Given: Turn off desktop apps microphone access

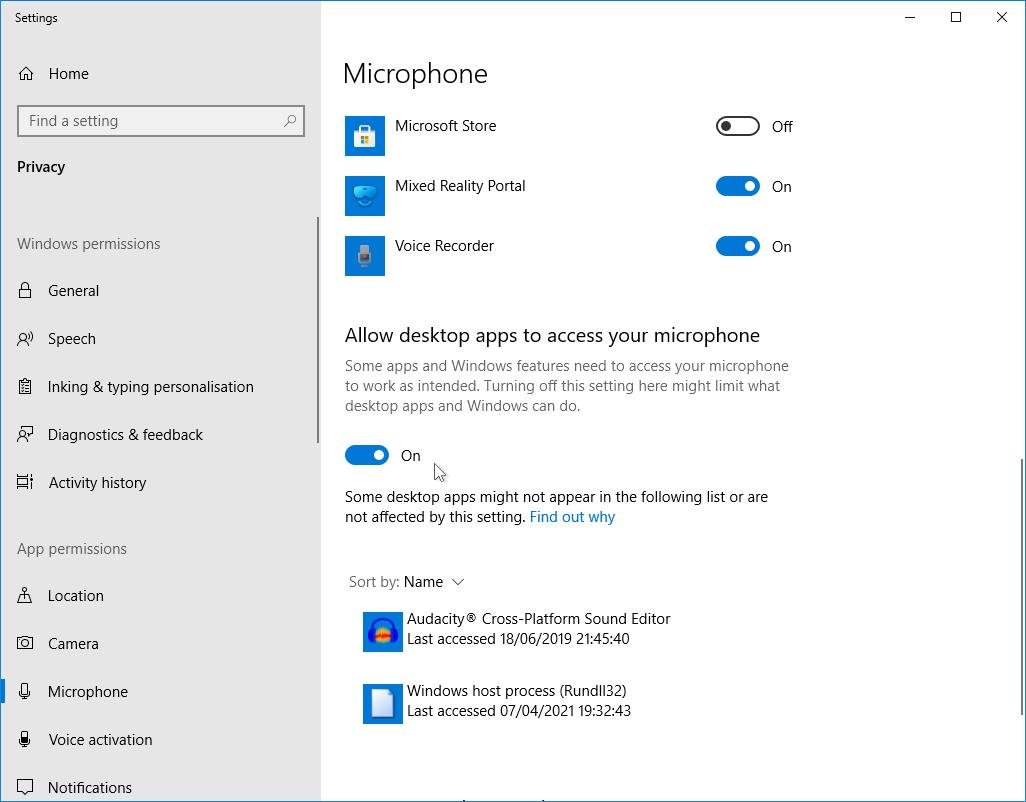Looking at the screenshot, I should 367,456.
